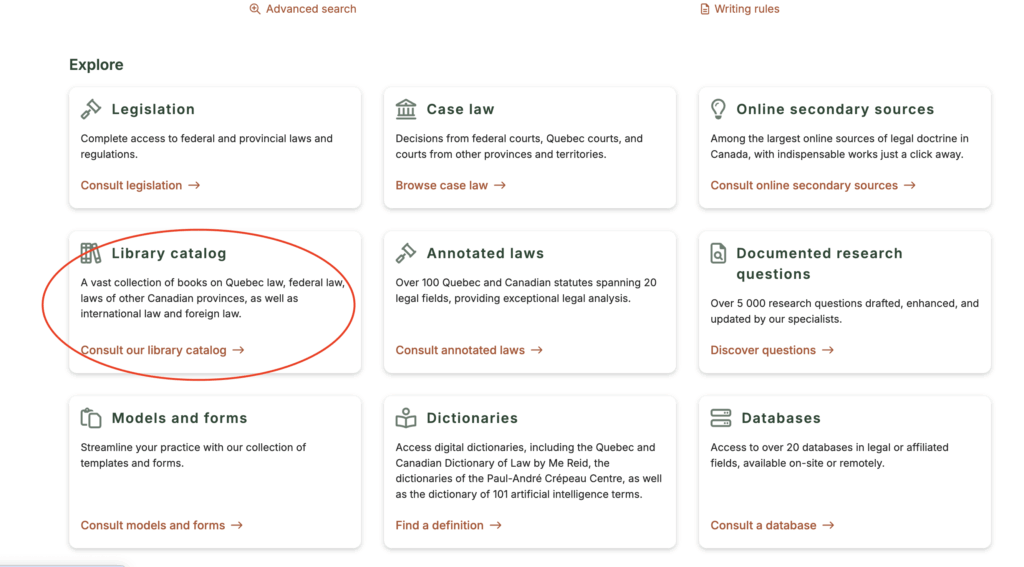1024x567 pixels.
Task: Follow the Browse case law link
Action: 450,185
